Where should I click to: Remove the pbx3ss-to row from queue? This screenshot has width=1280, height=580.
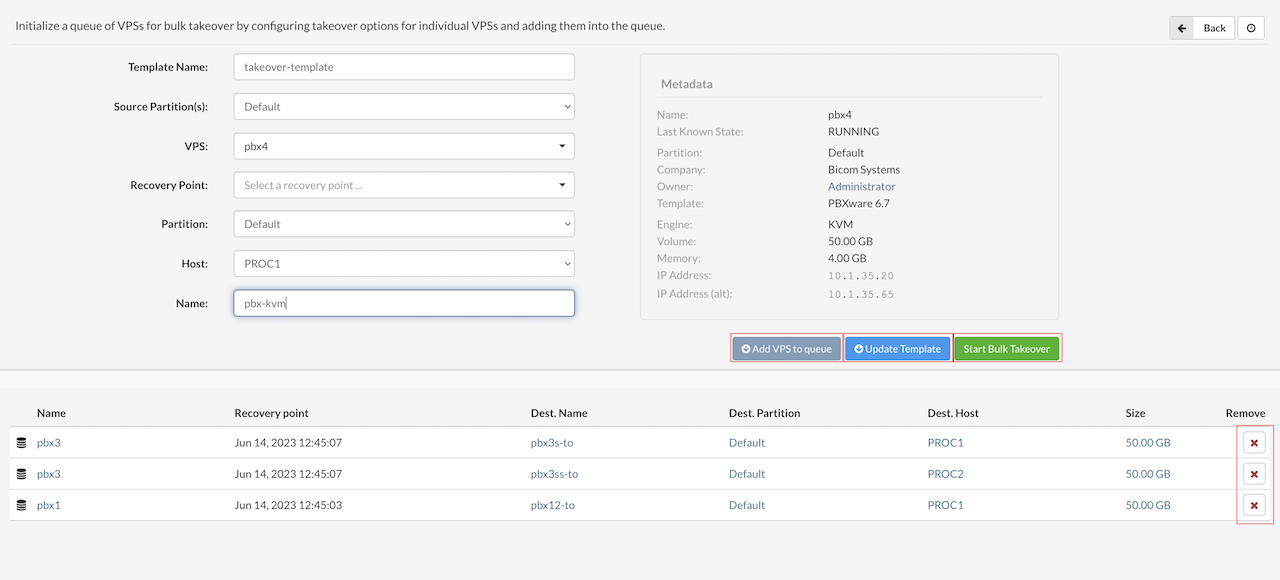(1254, 474)
